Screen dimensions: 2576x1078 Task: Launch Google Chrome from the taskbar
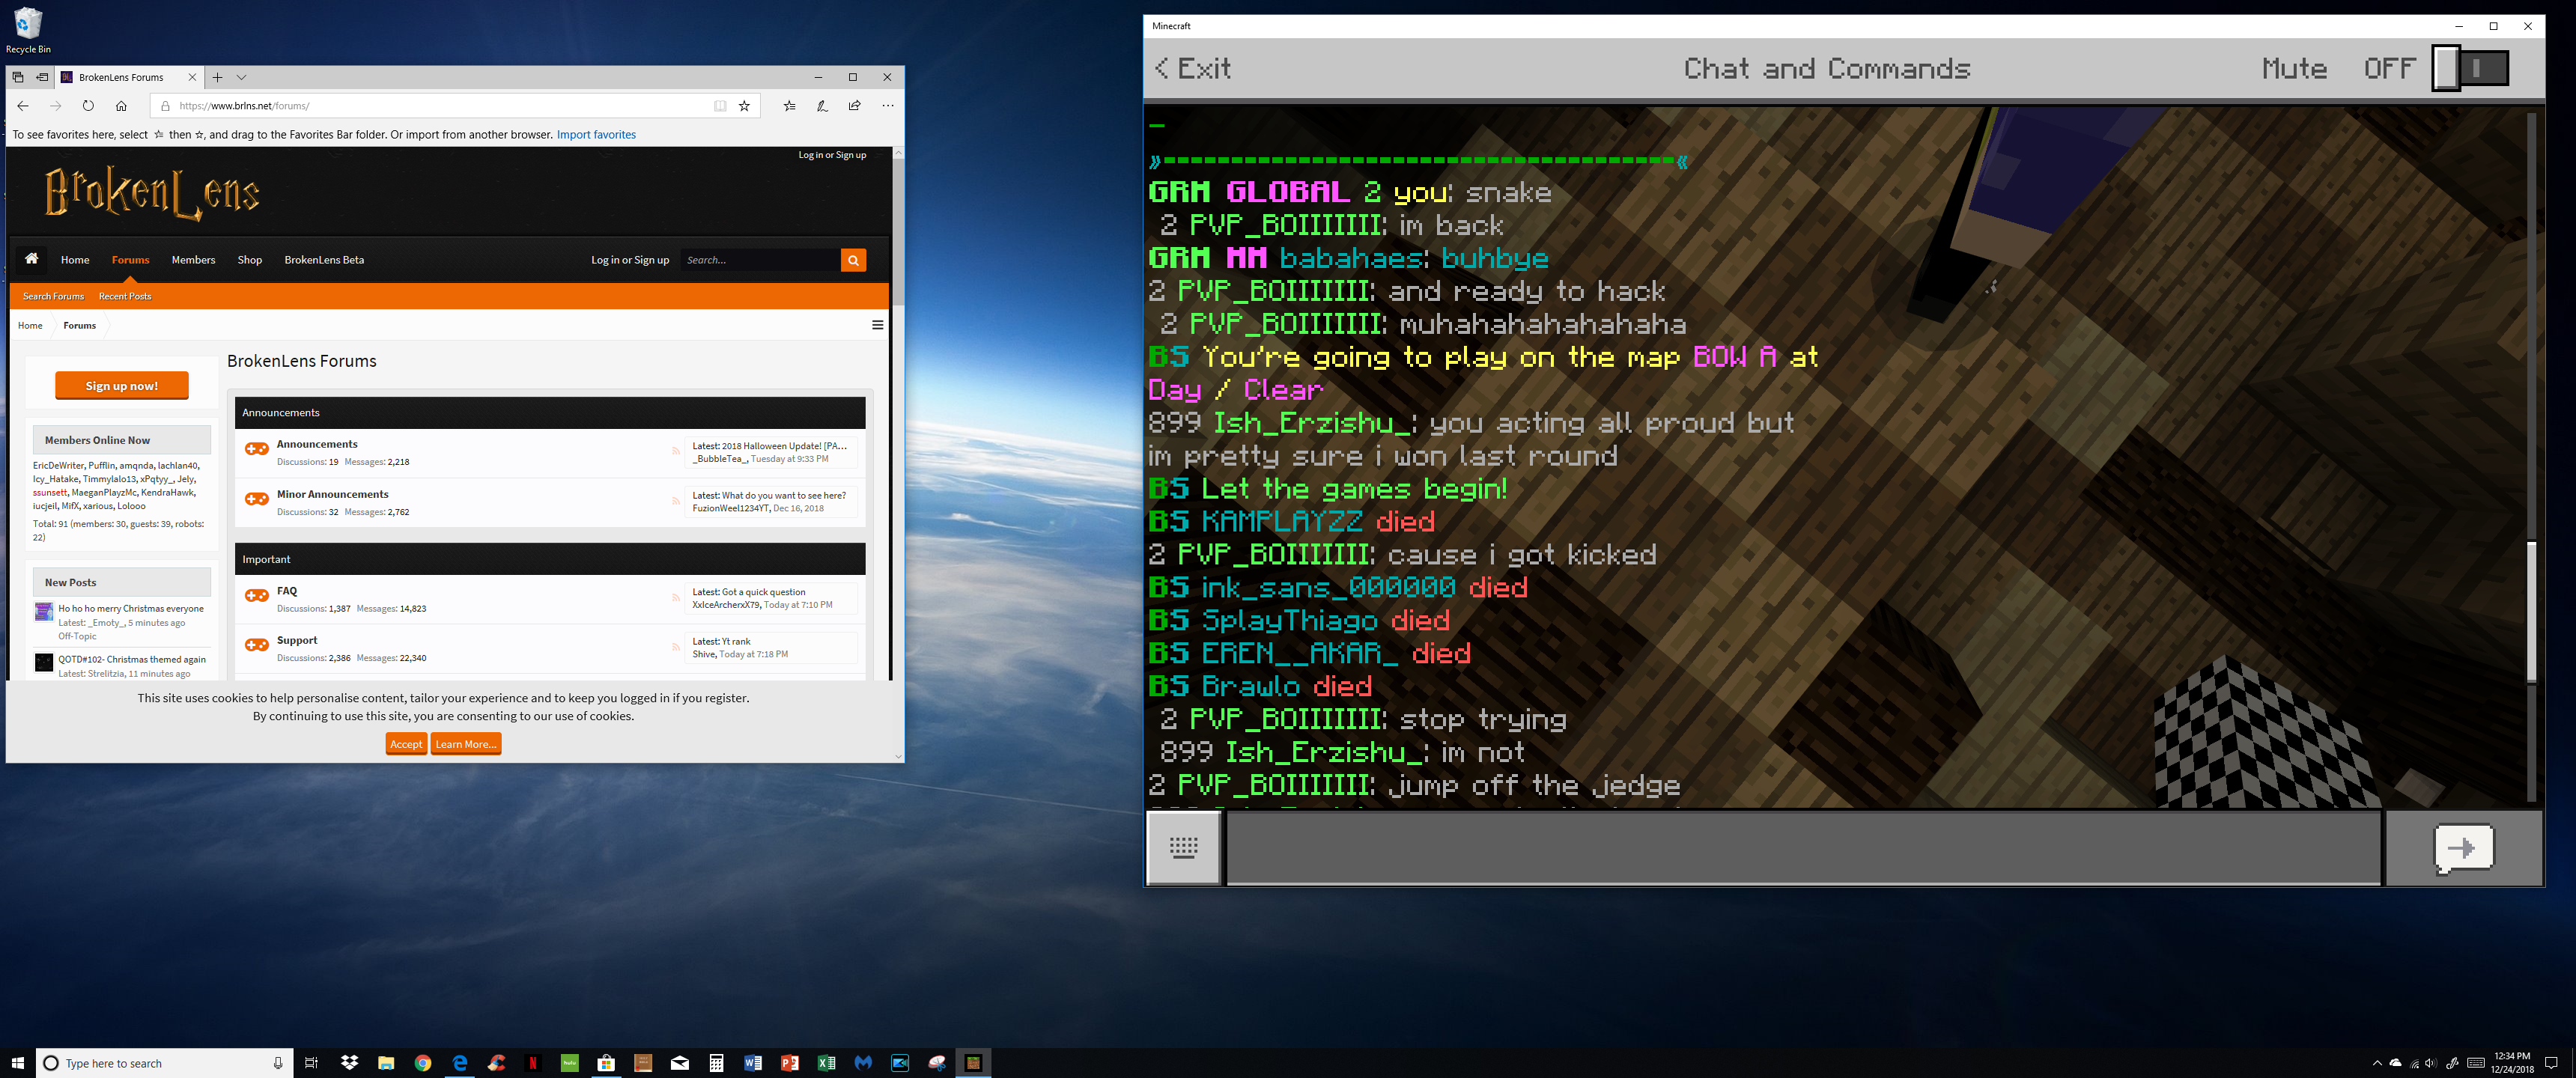click(x=423, y=1063)
